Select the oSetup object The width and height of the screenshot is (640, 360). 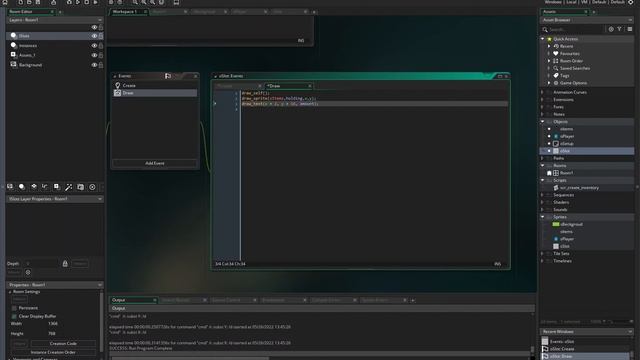567,144
